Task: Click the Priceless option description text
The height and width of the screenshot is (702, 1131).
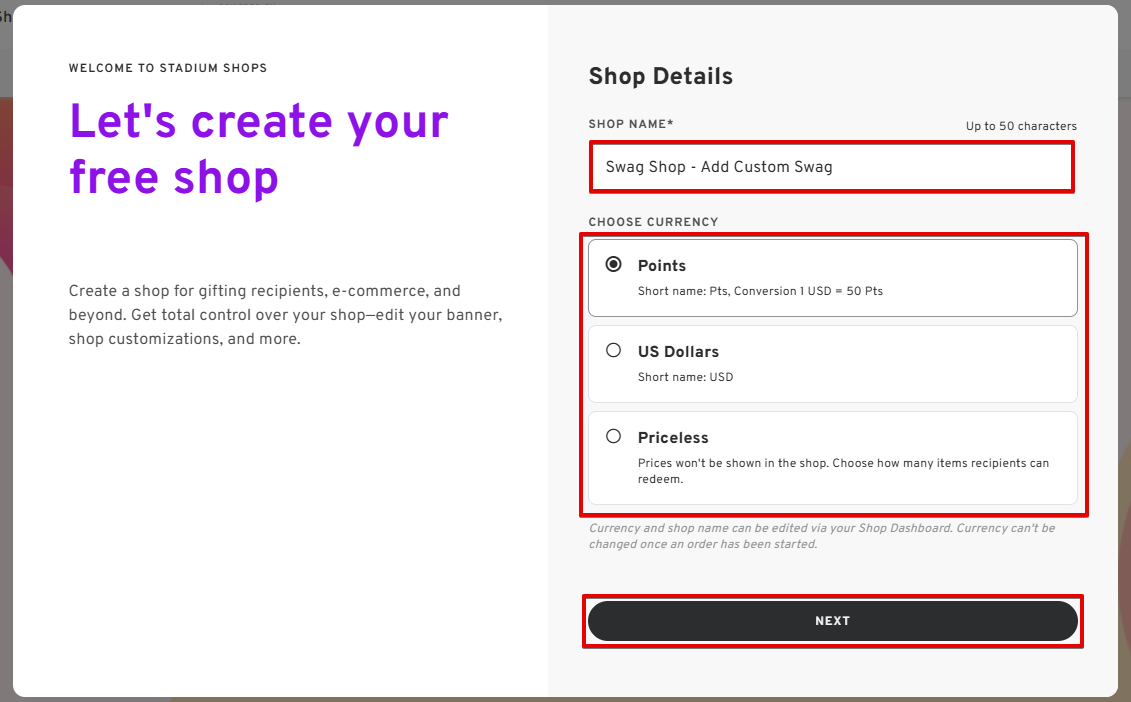Action: coord(843,471)
